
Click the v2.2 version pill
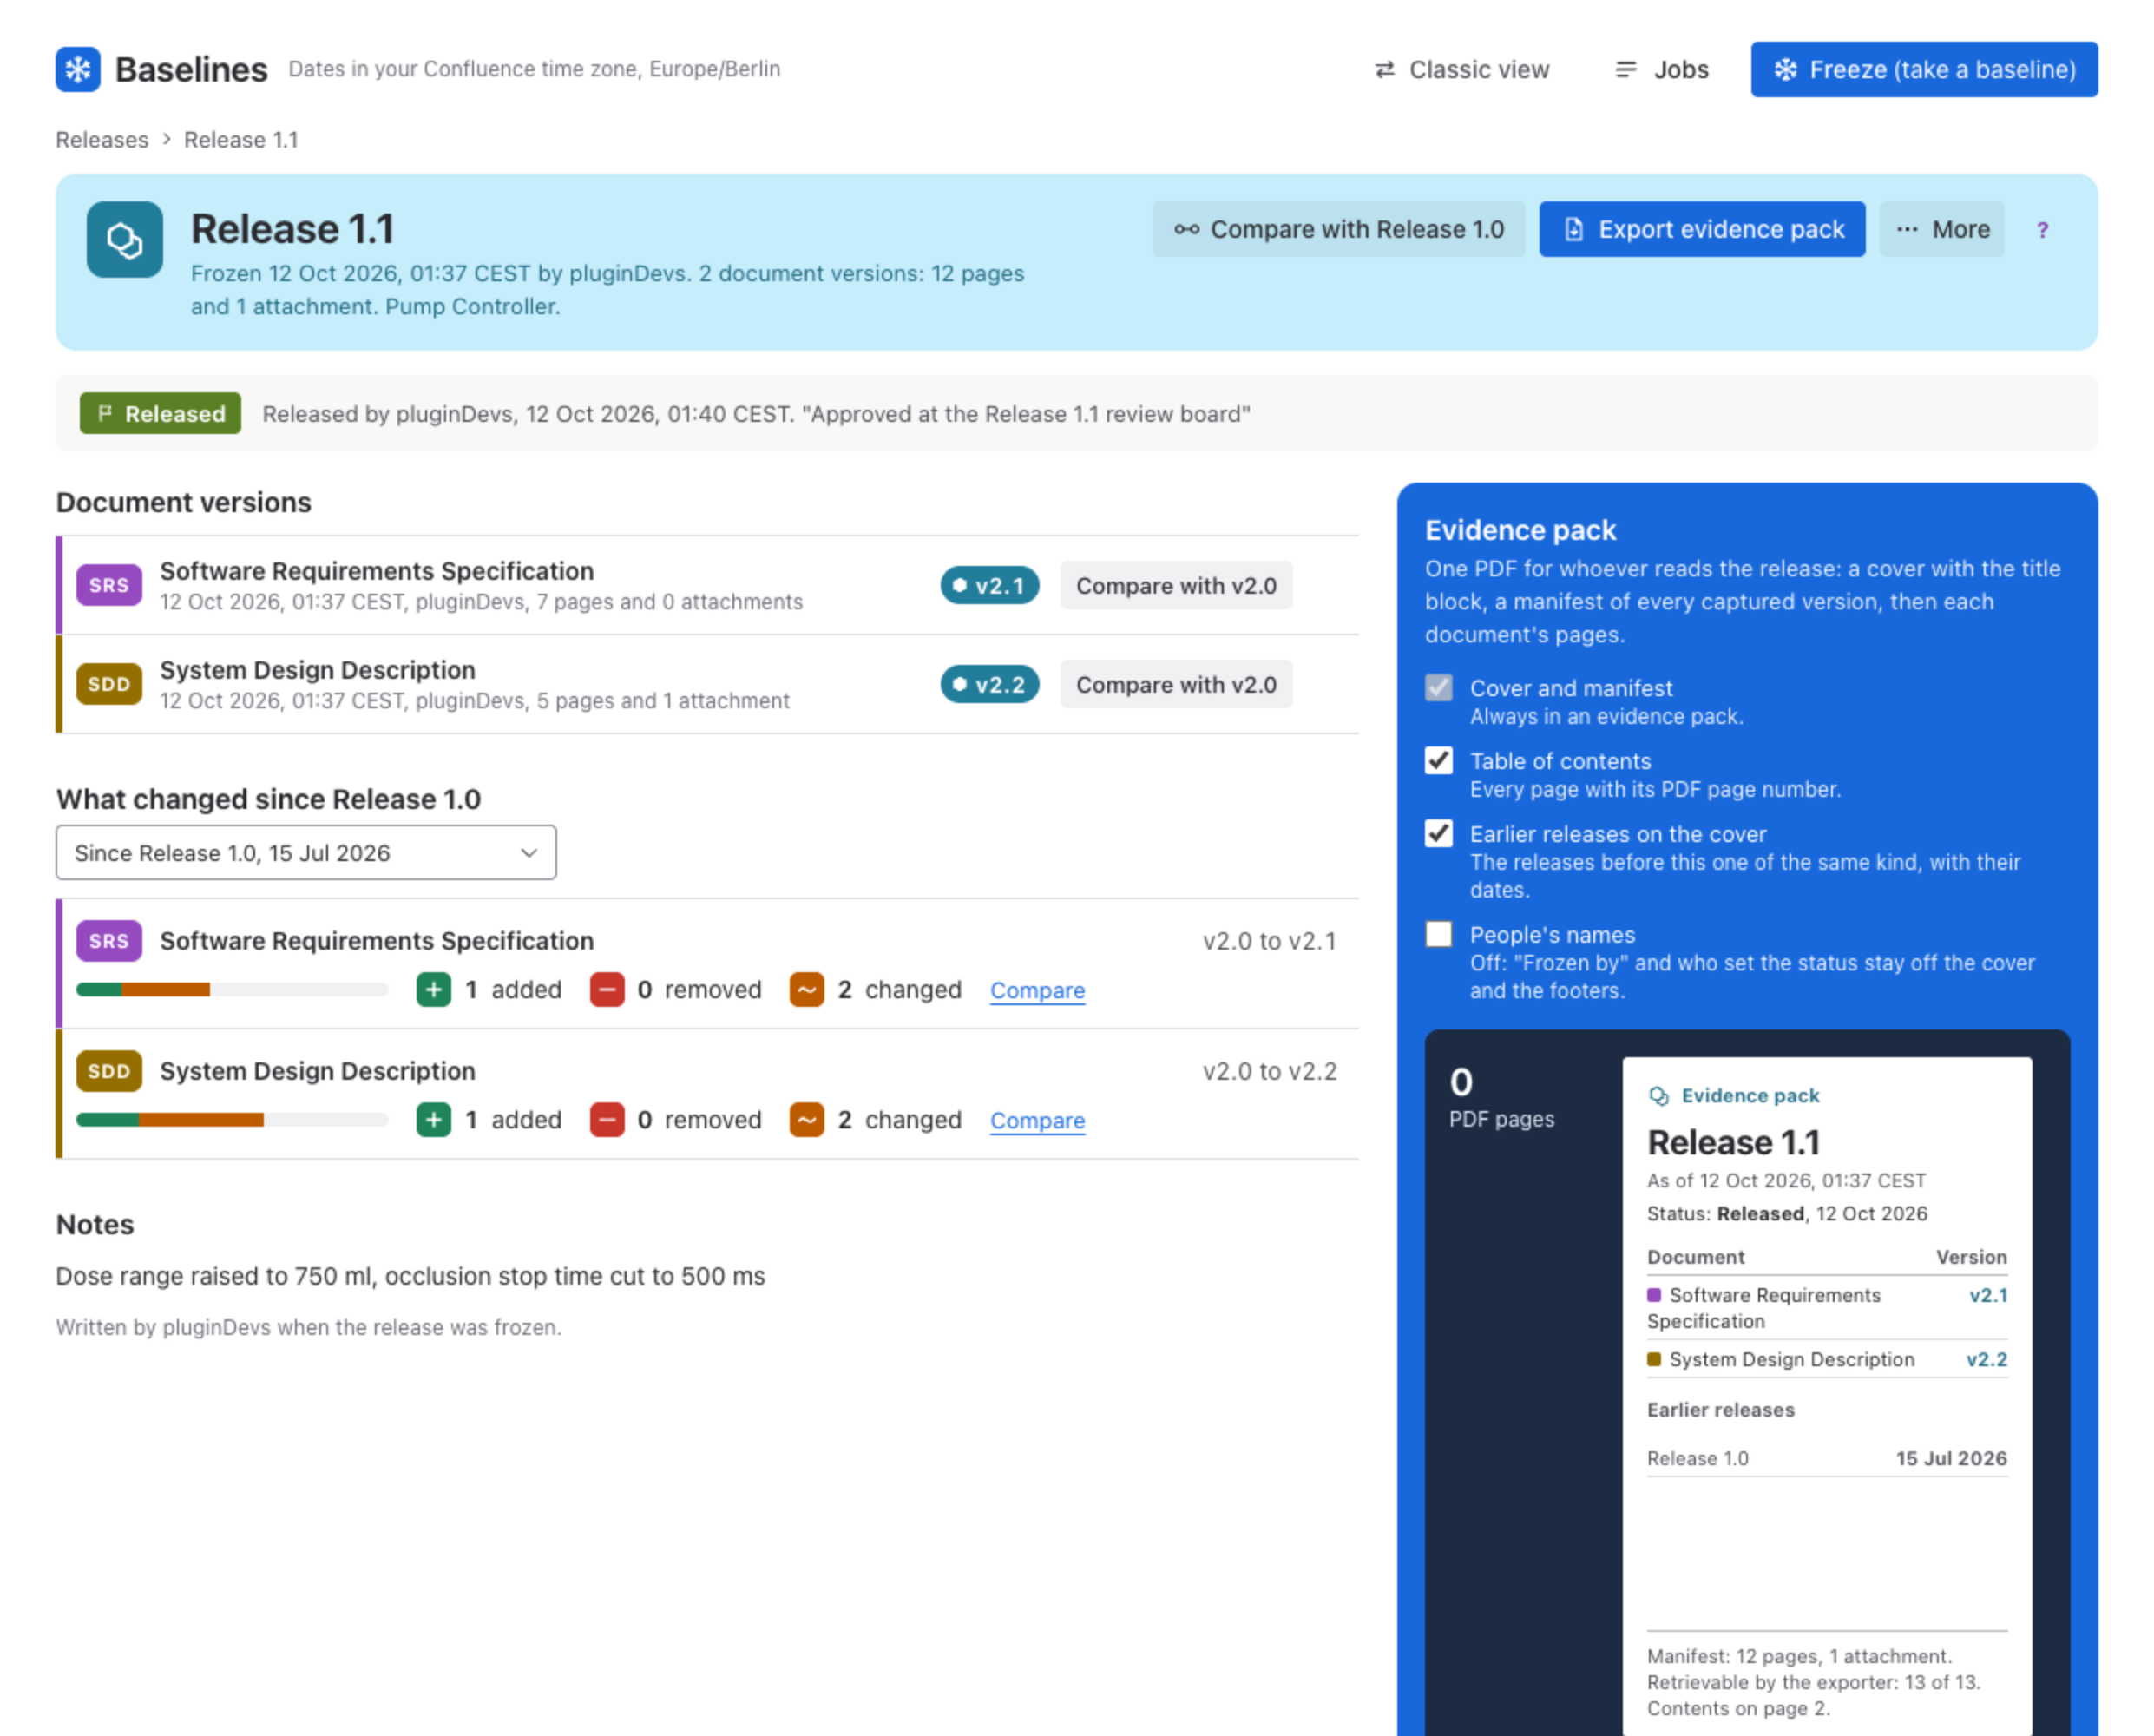click(989, 685)
